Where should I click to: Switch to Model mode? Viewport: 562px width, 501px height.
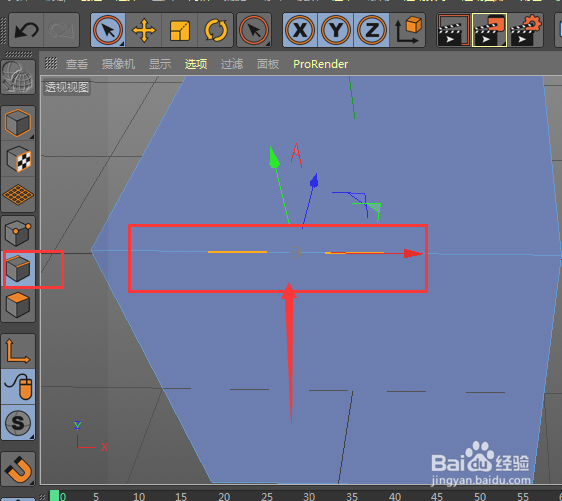(x=18, y=123)
